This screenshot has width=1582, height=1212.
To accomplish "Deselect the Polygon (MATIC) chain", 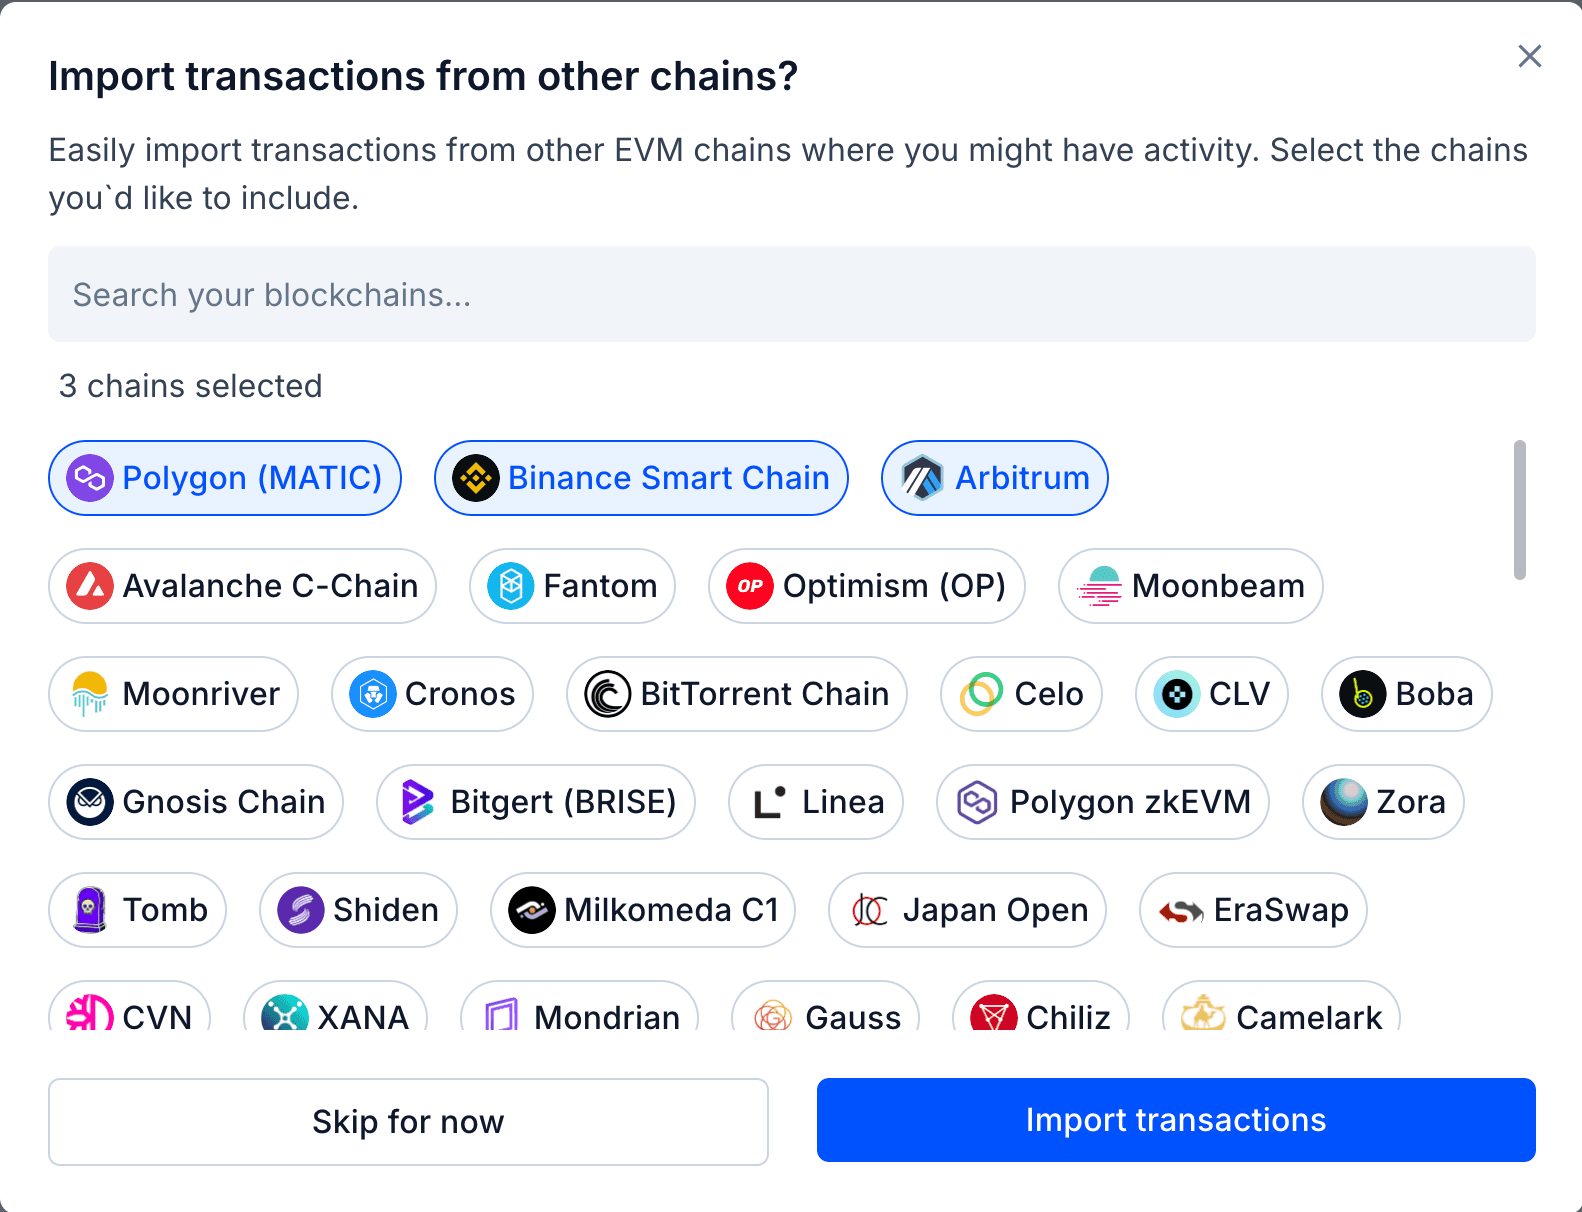I will point(224,478).
